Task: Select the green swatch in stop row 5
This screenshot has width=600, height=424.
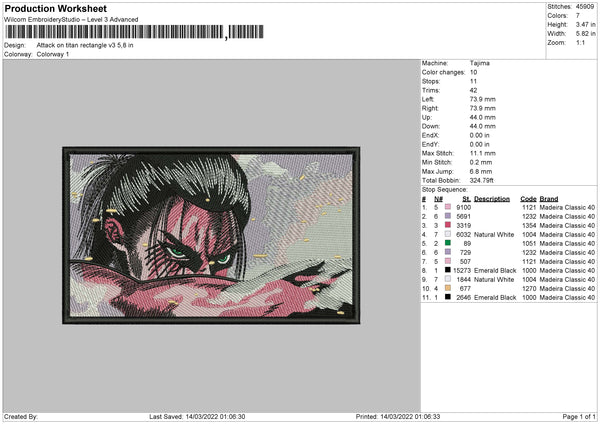Action: (448, 243)
